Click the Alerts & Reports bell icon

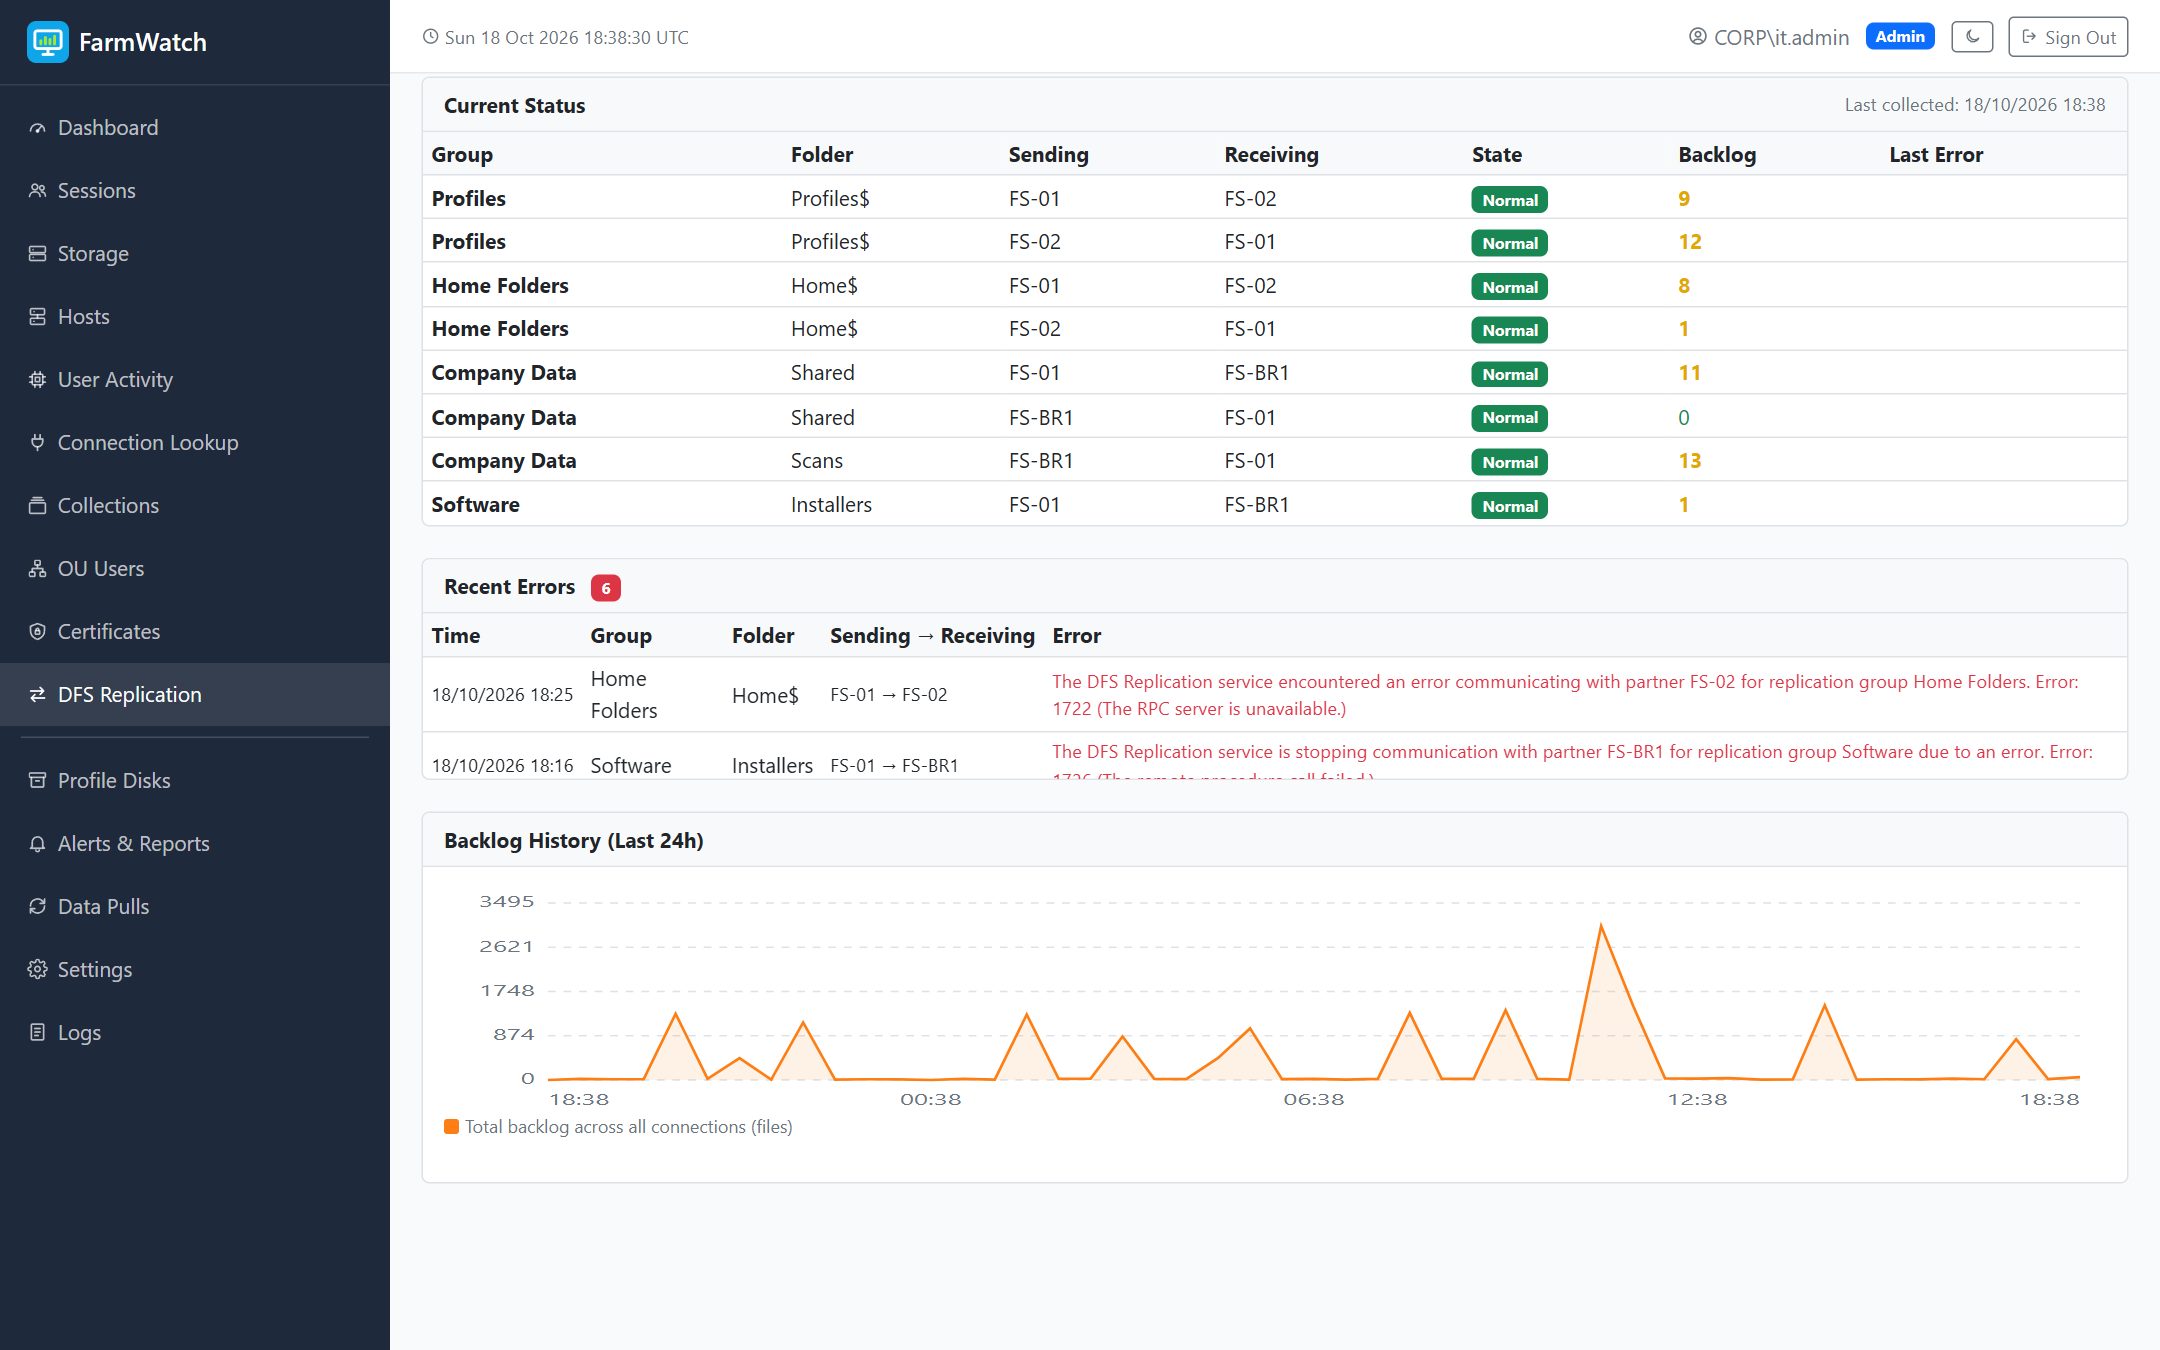(37, 844)
